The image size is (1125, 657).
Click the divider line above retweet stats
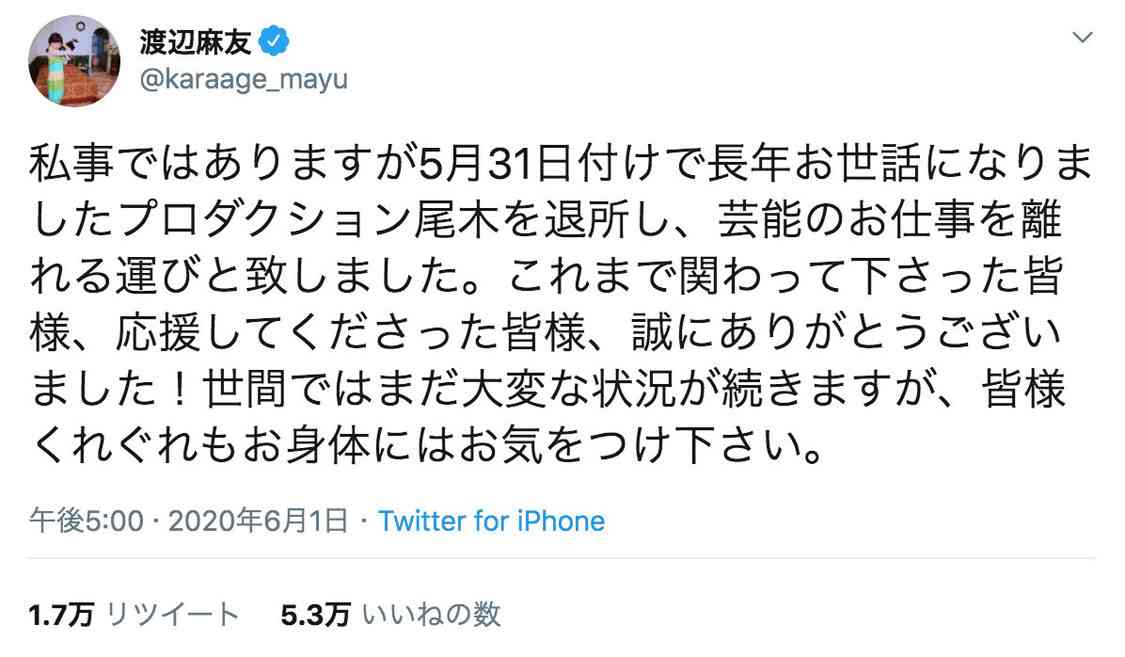(561, 558)
